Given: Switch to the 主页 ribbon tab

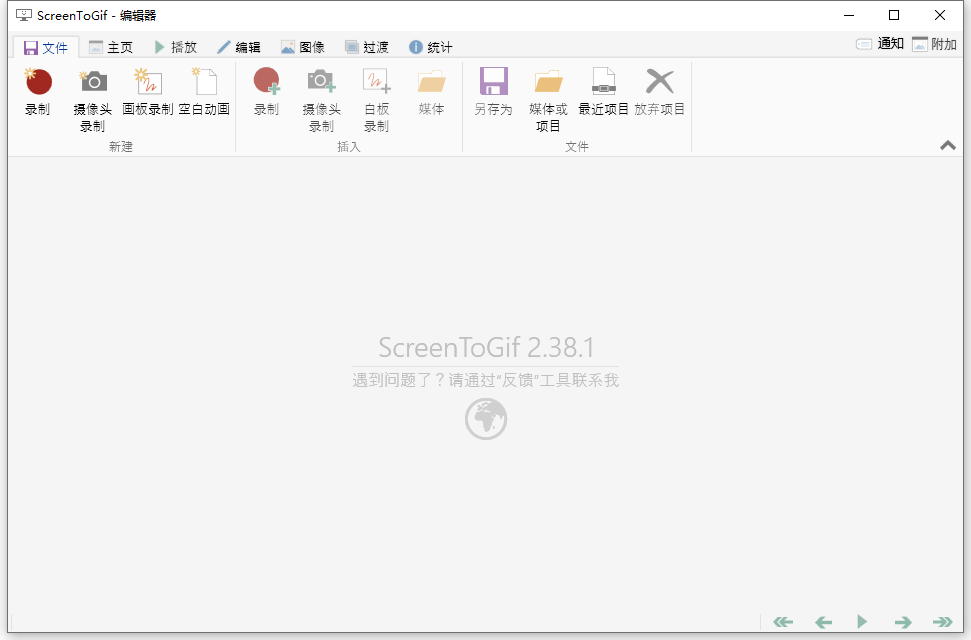Looking at the screenshot, I should 111,47.
